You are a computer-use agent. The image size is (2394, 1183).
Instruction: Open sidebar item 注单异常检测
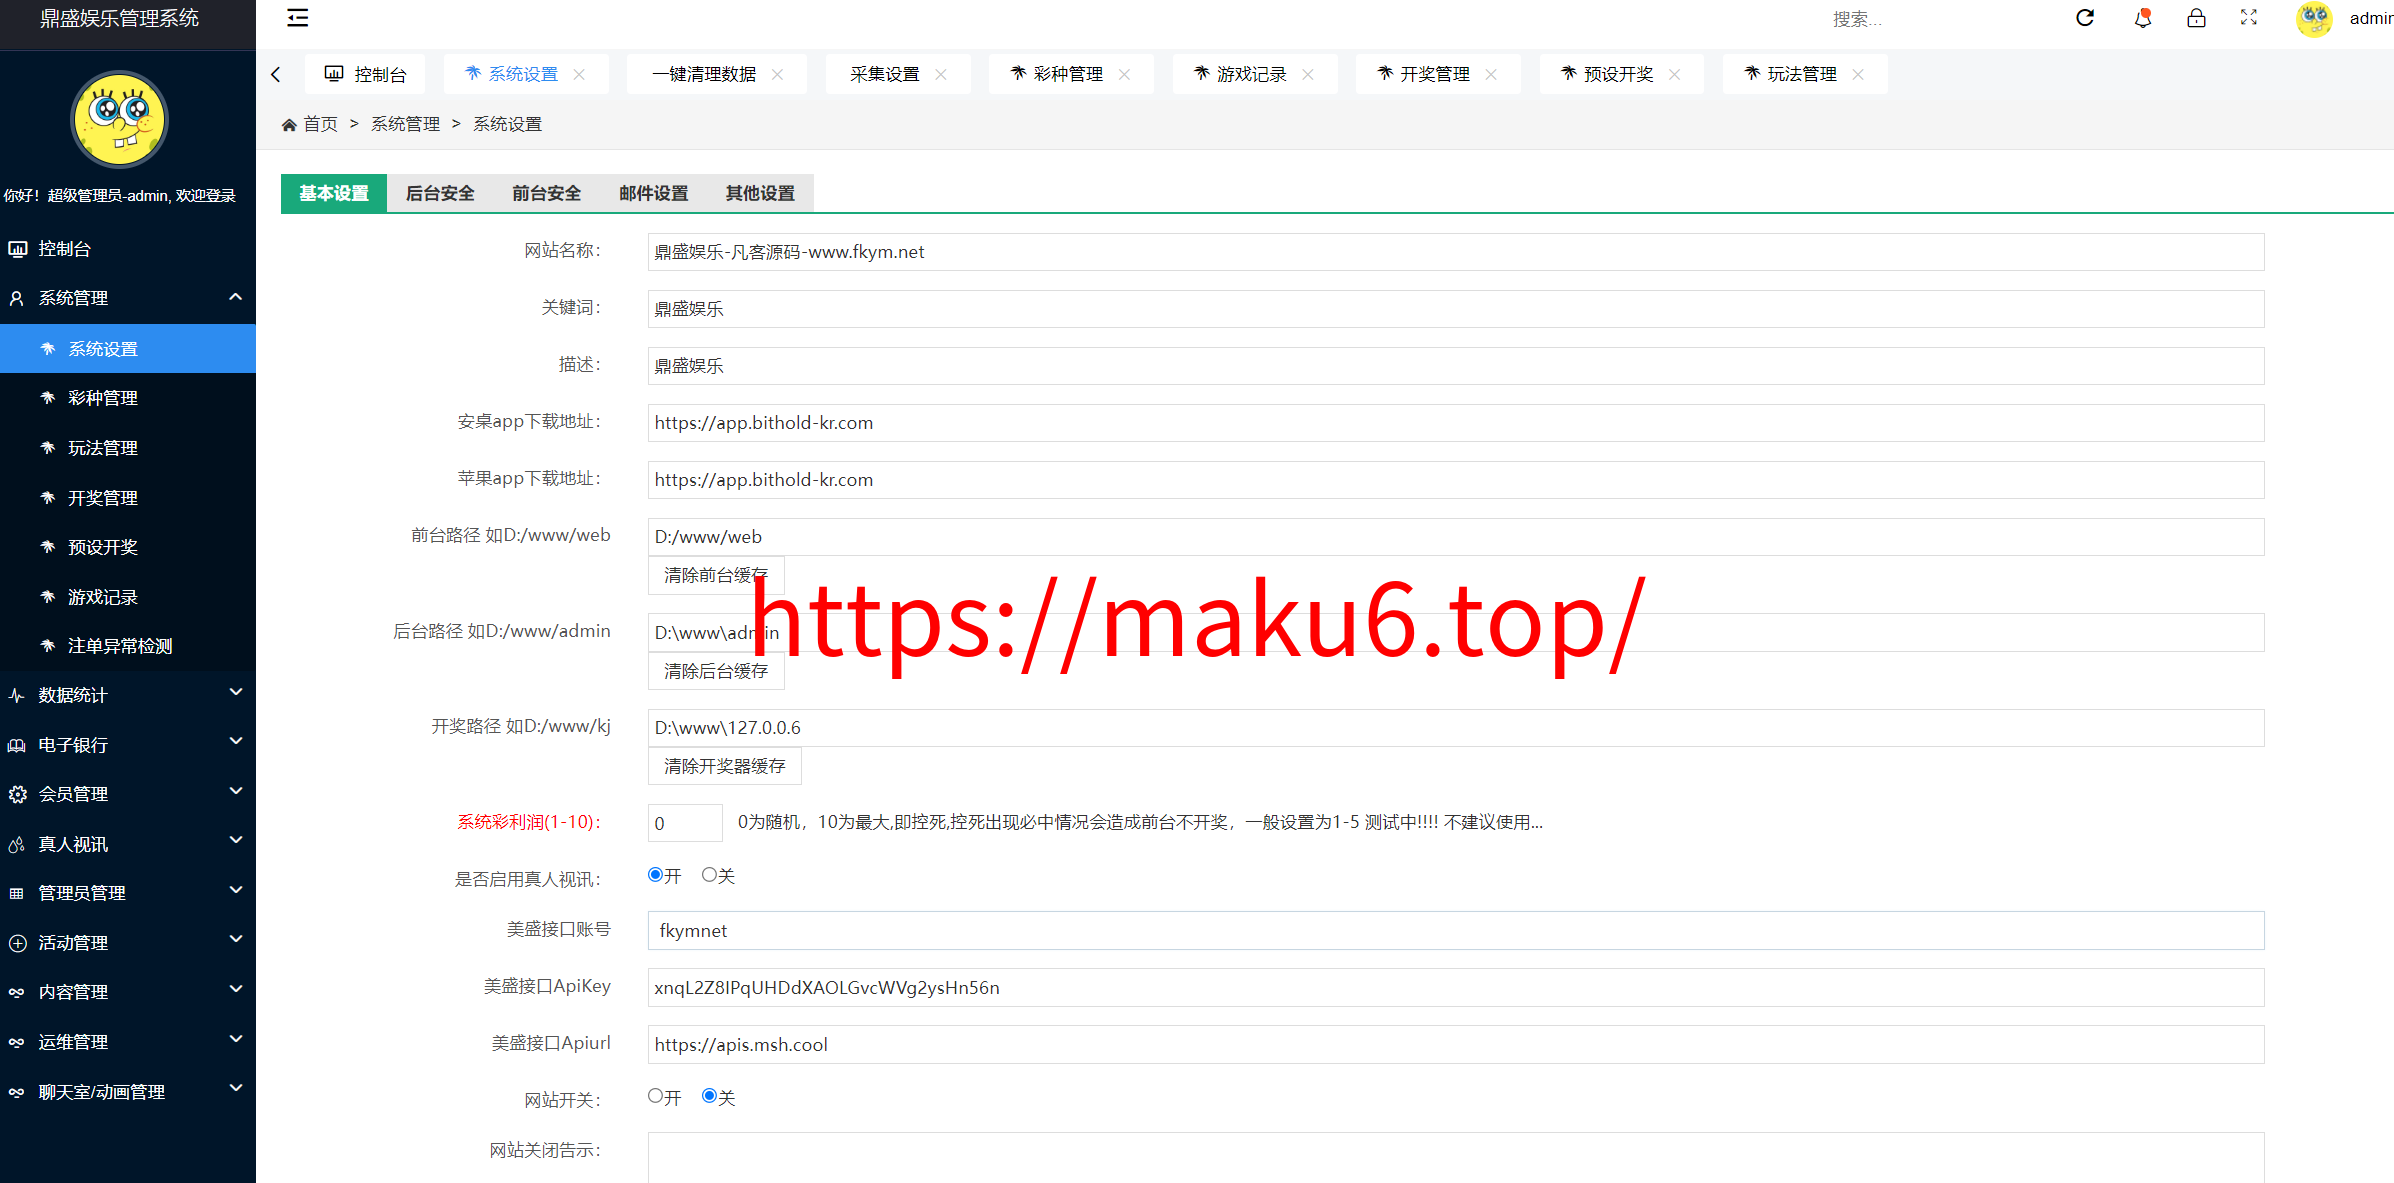click(x=128, y=646)
